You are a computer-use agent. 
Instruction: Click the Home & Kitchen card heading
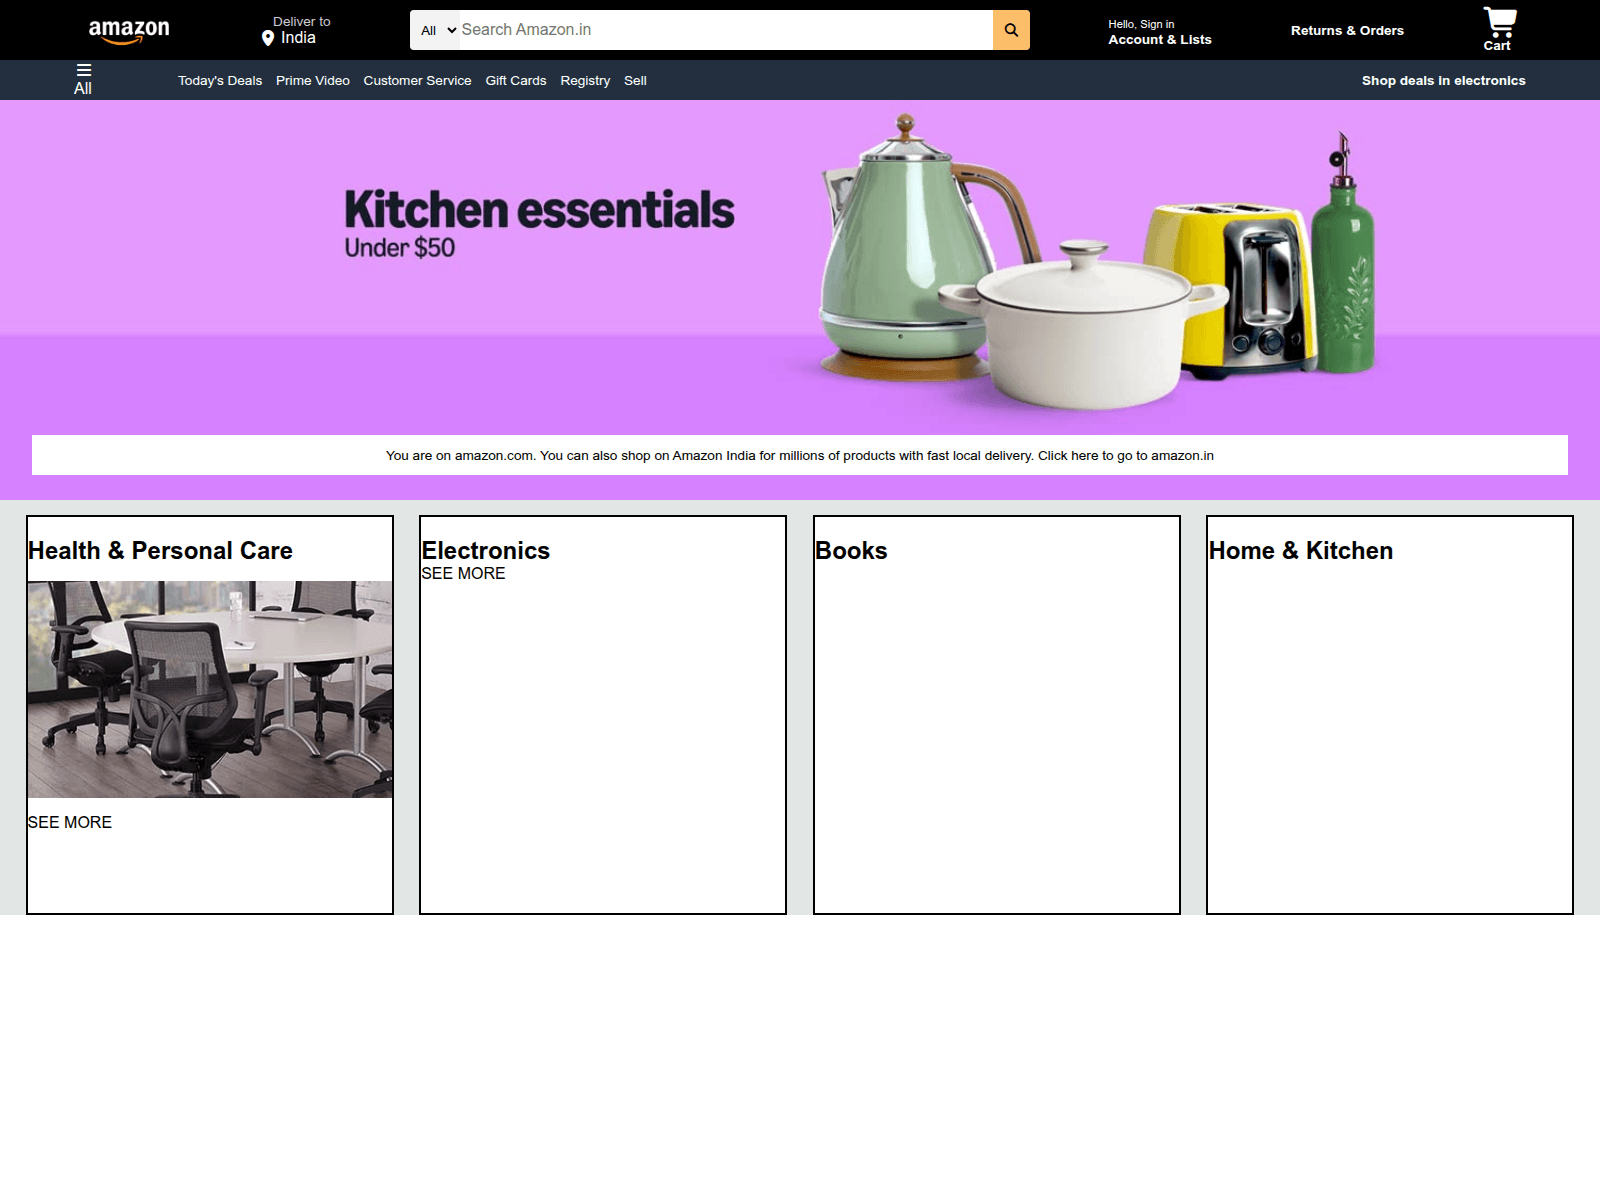coord(1300,551)
